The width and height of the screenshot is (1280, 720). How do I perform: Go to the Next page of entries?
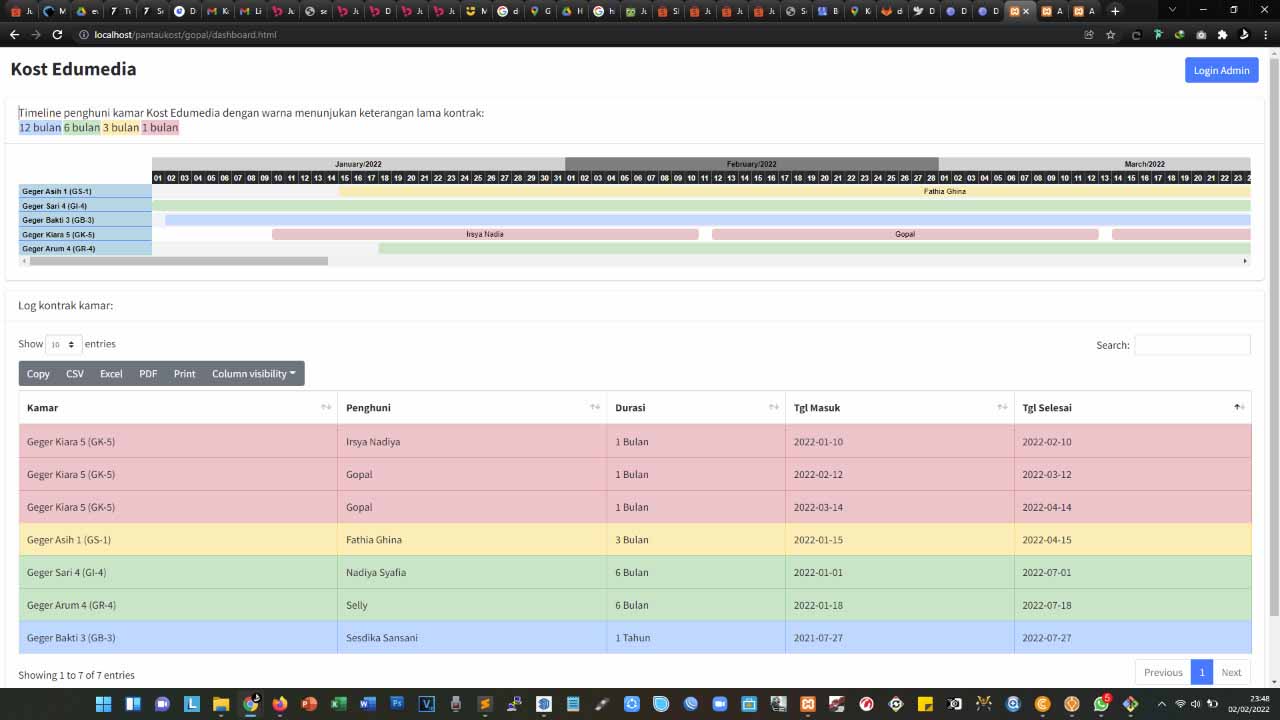(x=1231, y=672)
